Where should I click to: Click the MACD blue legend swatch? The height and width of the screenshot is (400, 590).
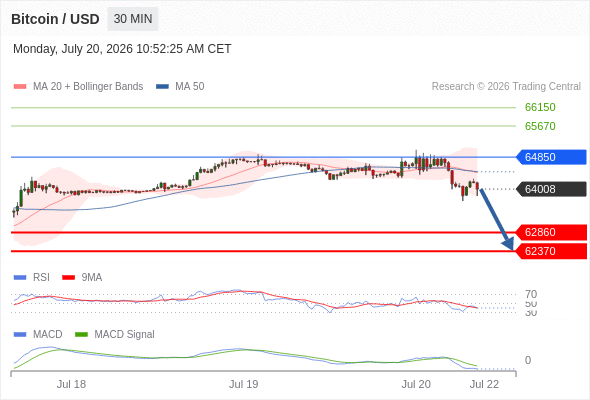pyautogui.click(x=20, y=334)
